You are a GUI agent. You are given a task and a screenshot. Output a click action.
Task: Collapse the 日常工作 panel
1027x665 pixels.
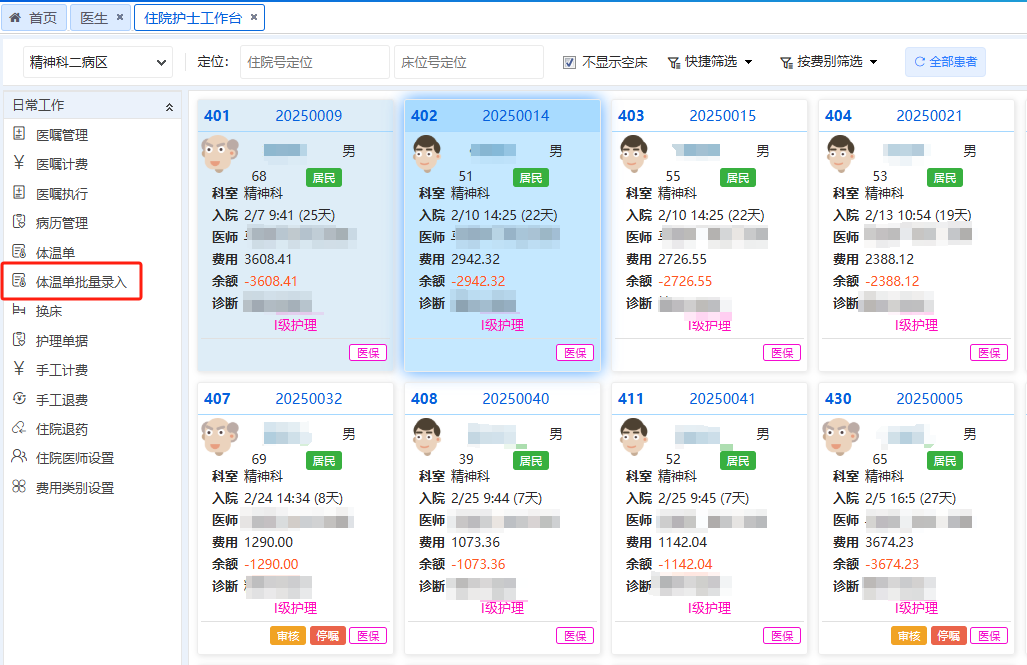(169, 106)
